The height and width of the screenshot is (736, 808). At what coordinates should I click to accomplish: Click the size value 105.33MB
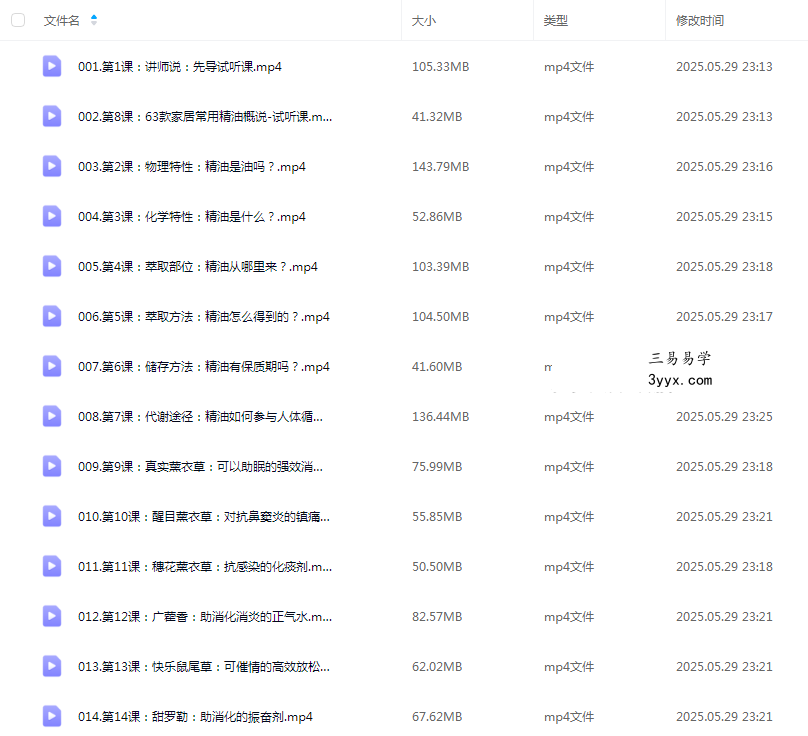(441, 67)
